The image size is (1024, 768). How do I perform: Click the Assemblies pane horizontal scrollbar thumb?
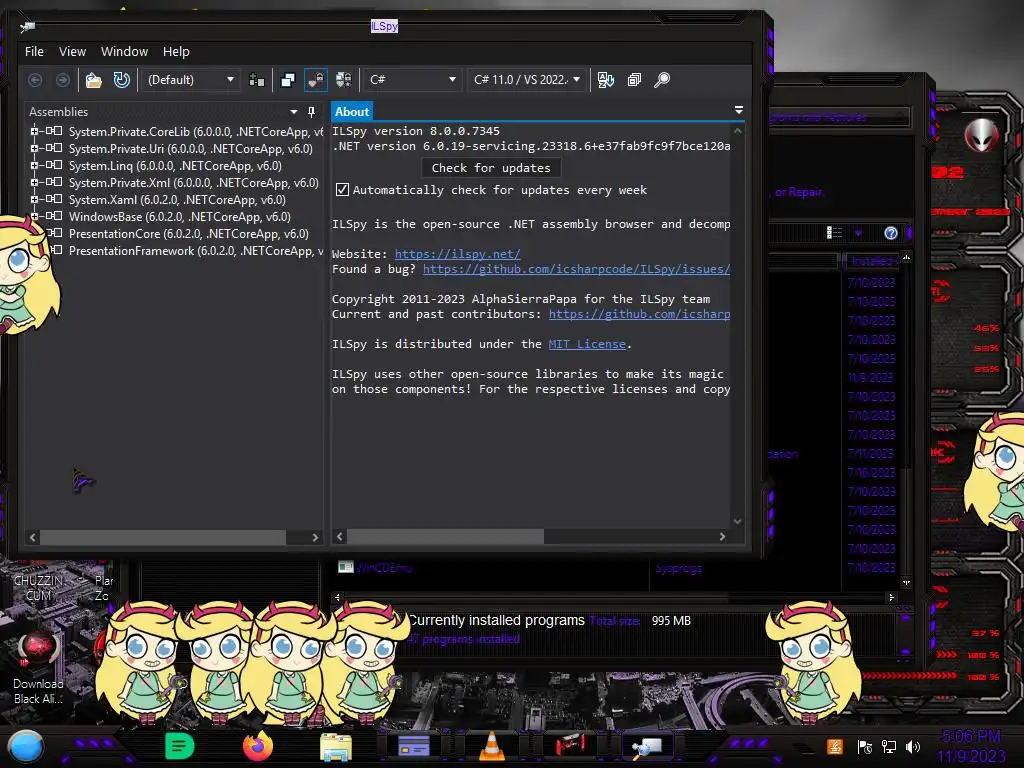(163, 537)
